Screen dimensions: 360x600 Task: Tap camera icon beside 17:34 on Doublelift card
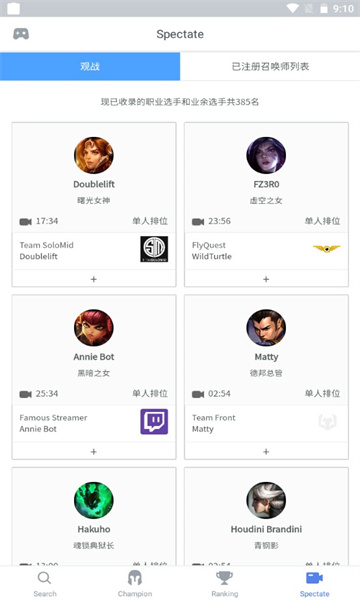pyautogui.click(x=26, y=222)
